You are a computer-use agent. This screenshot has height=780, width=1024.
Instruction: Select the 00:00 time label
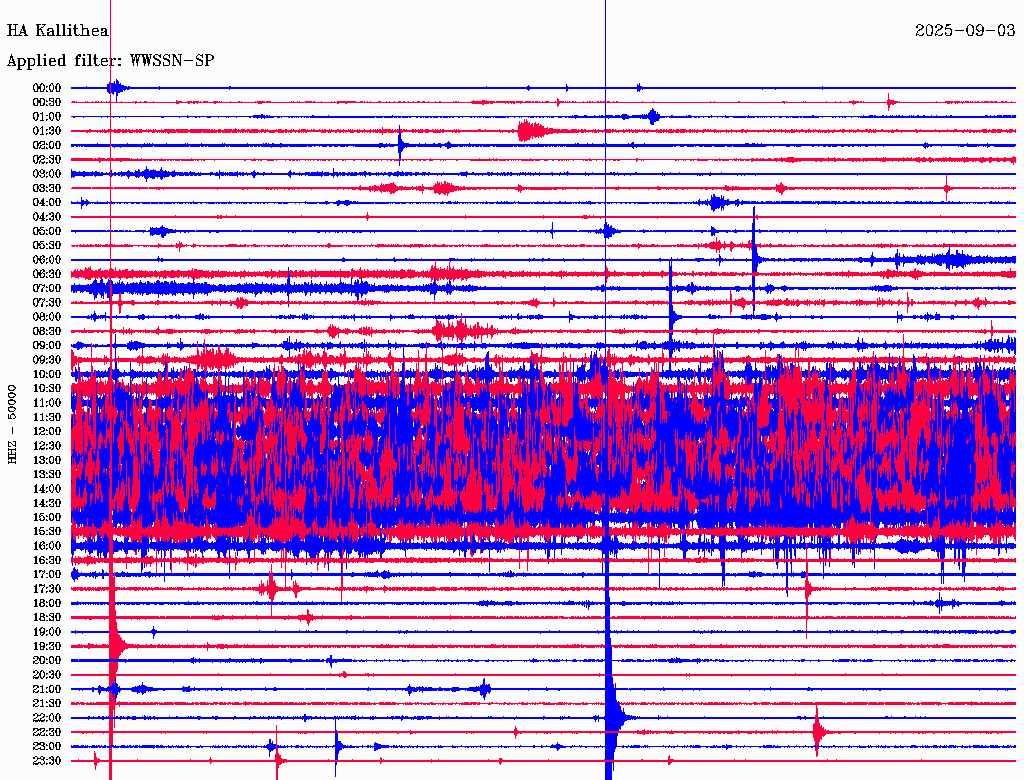coord(47,88)
